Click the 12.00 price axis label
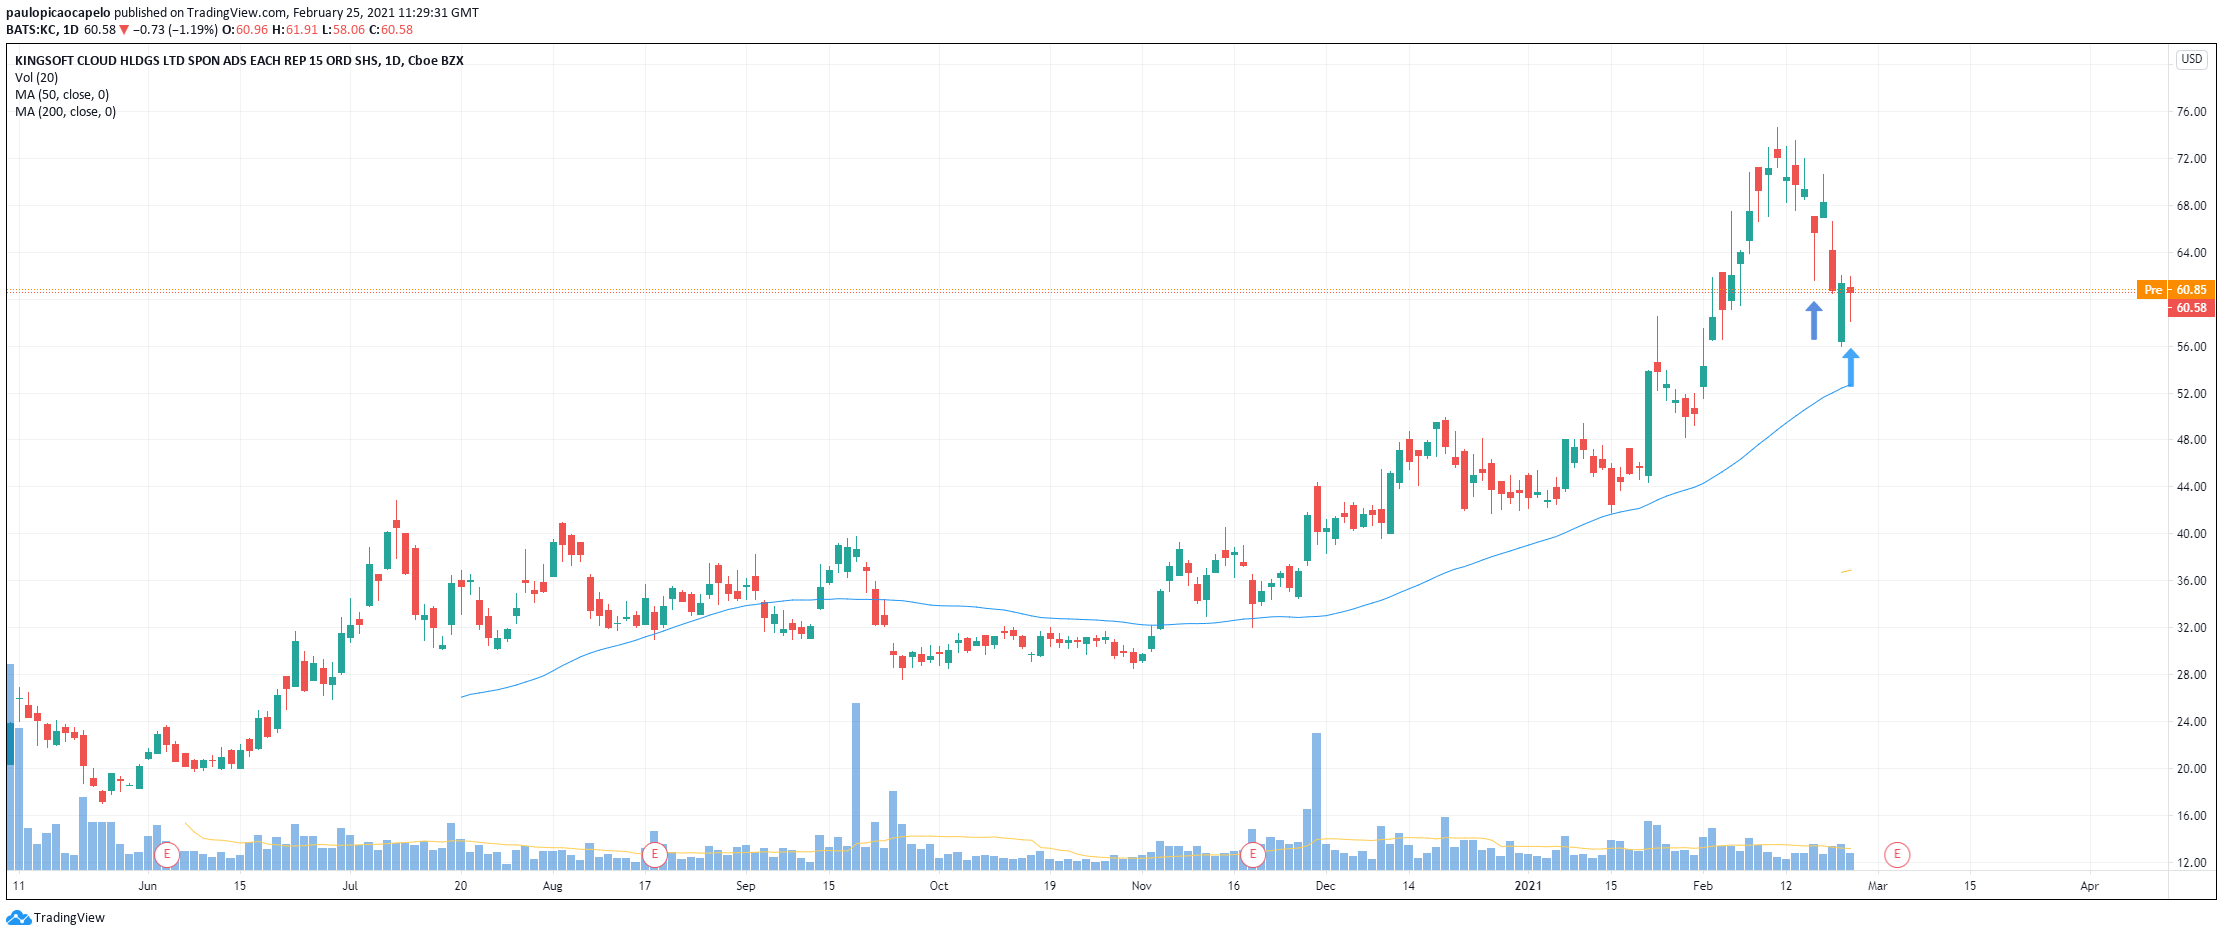 click(2191, 862)
